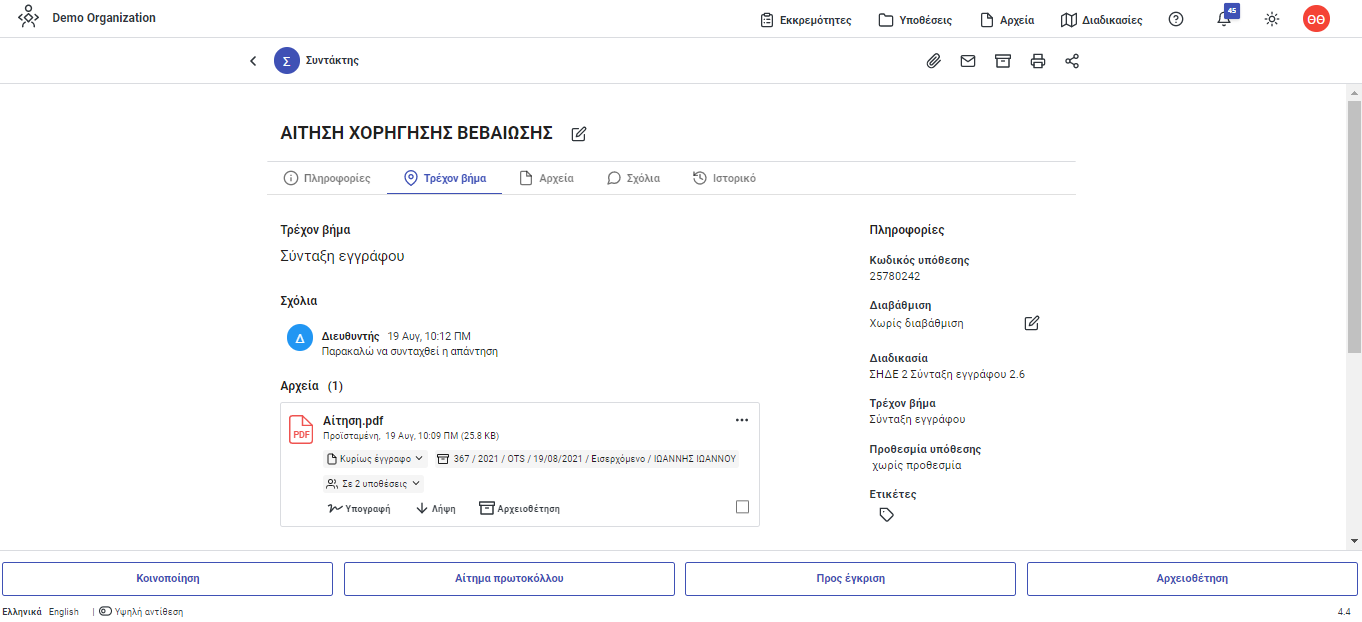Switch language to Ελληνικά
The width and height of the screenshot is (1362, 622).
pos(22,612)
